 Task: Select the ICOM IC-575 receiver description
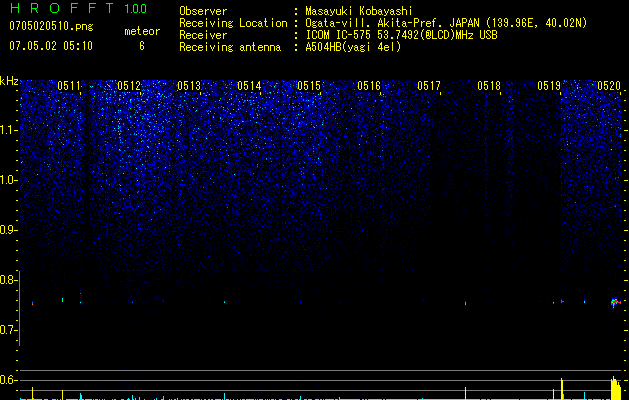point(401,35)
